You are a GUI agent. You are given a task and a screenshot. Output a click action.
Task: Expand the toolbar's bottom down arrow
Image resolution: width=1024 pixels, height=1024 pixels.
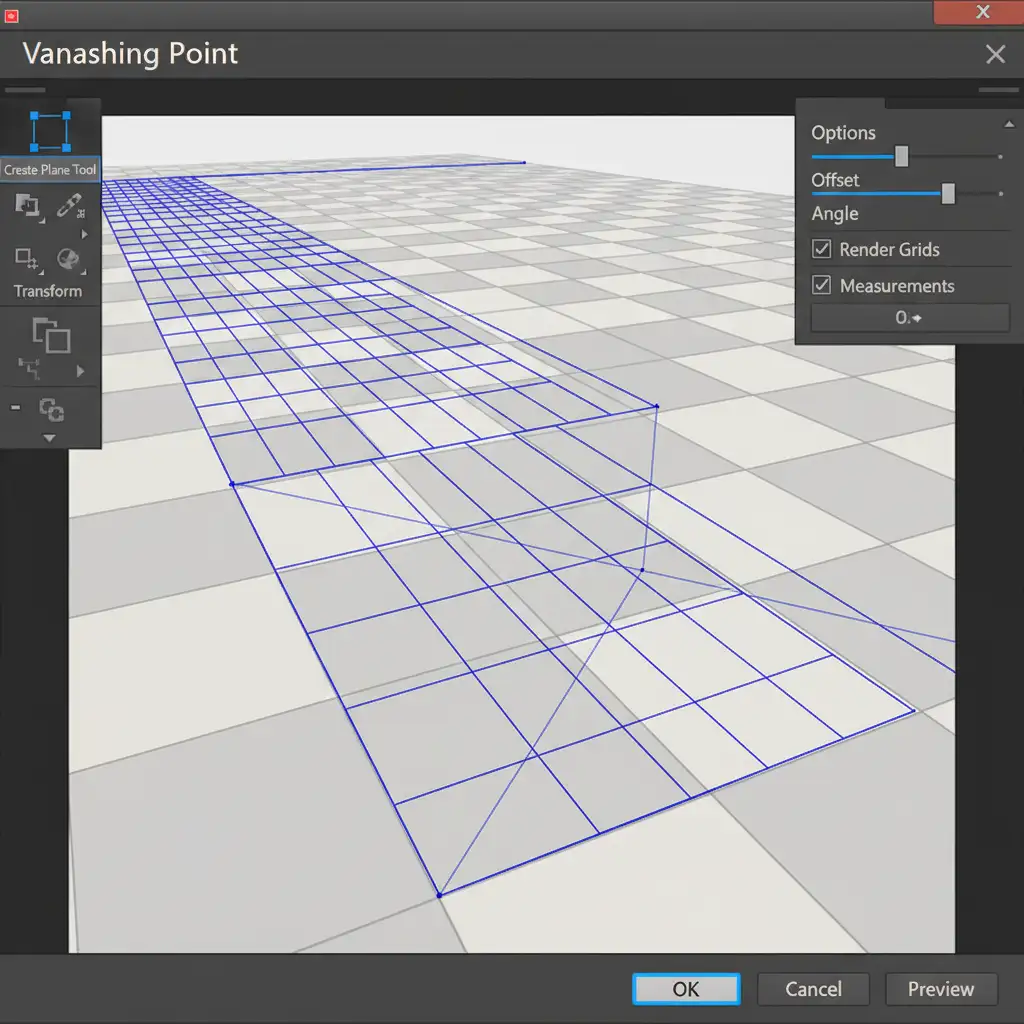[x=50, y=438]
